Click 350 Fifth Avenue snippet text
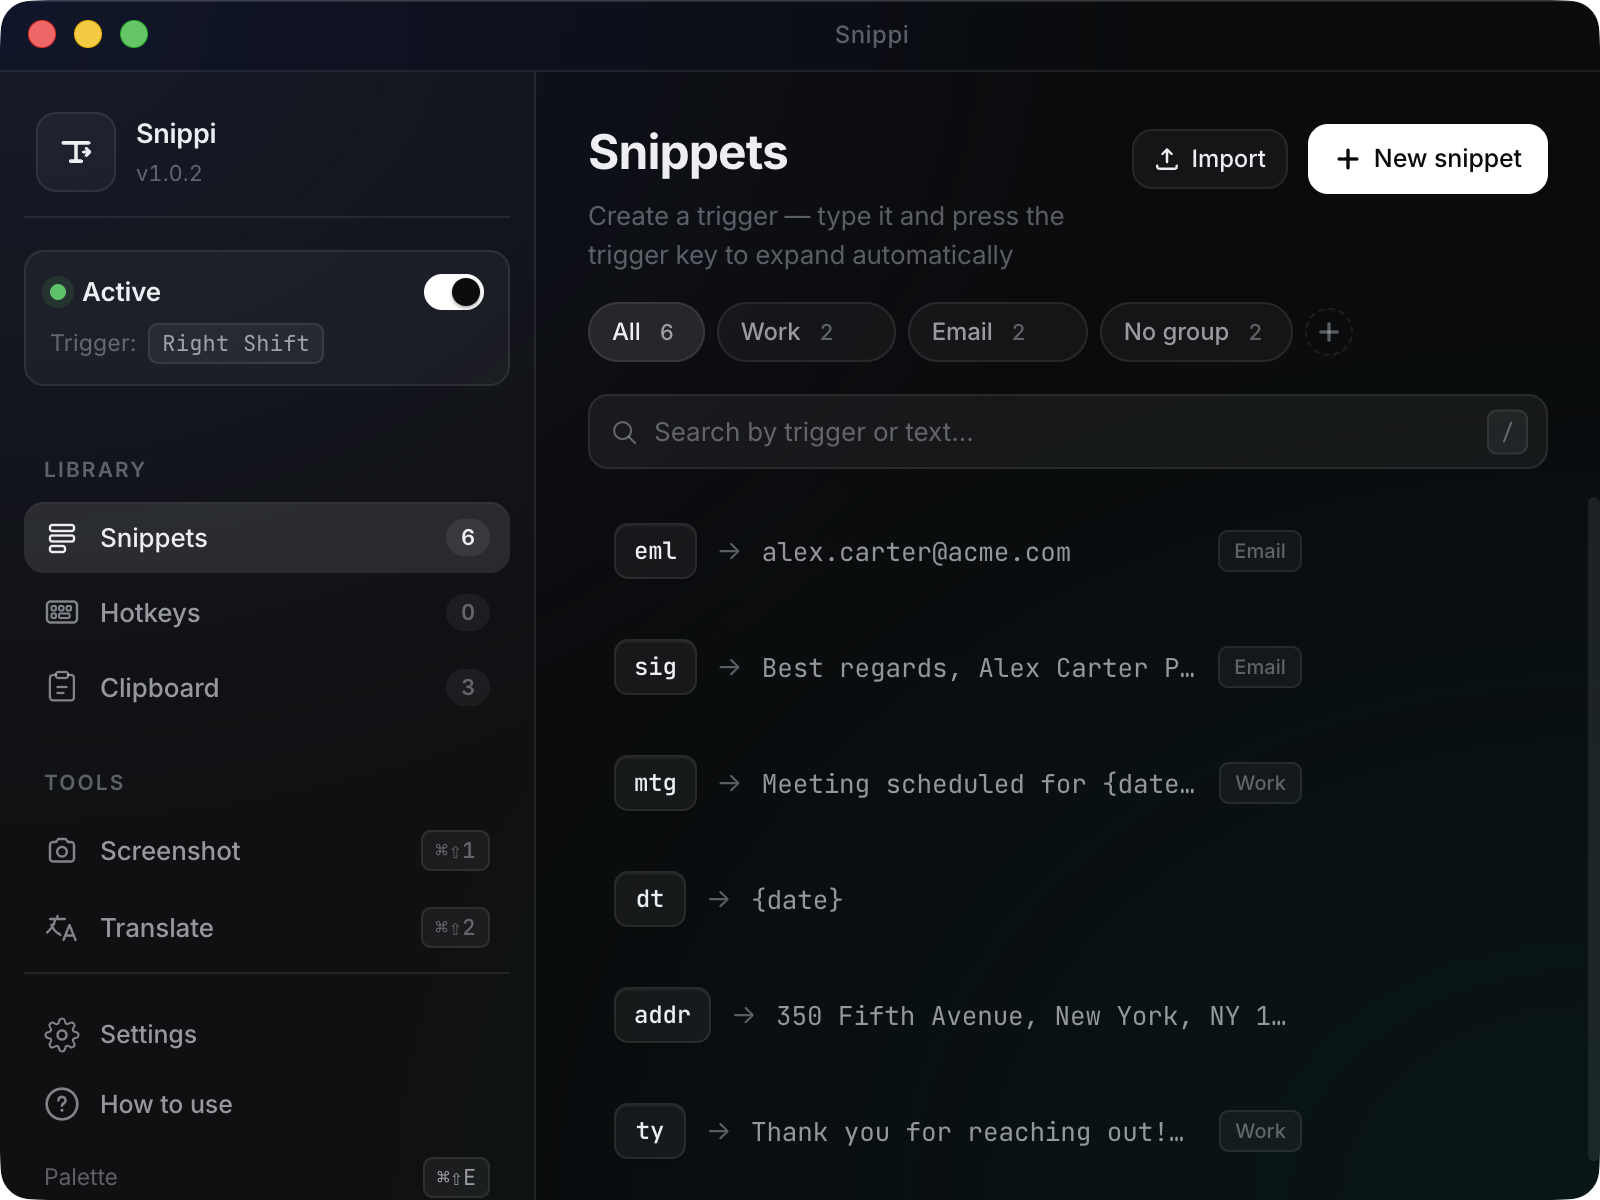Viewport: 1600px width, 1200px height. [x=1031, y=1016]
